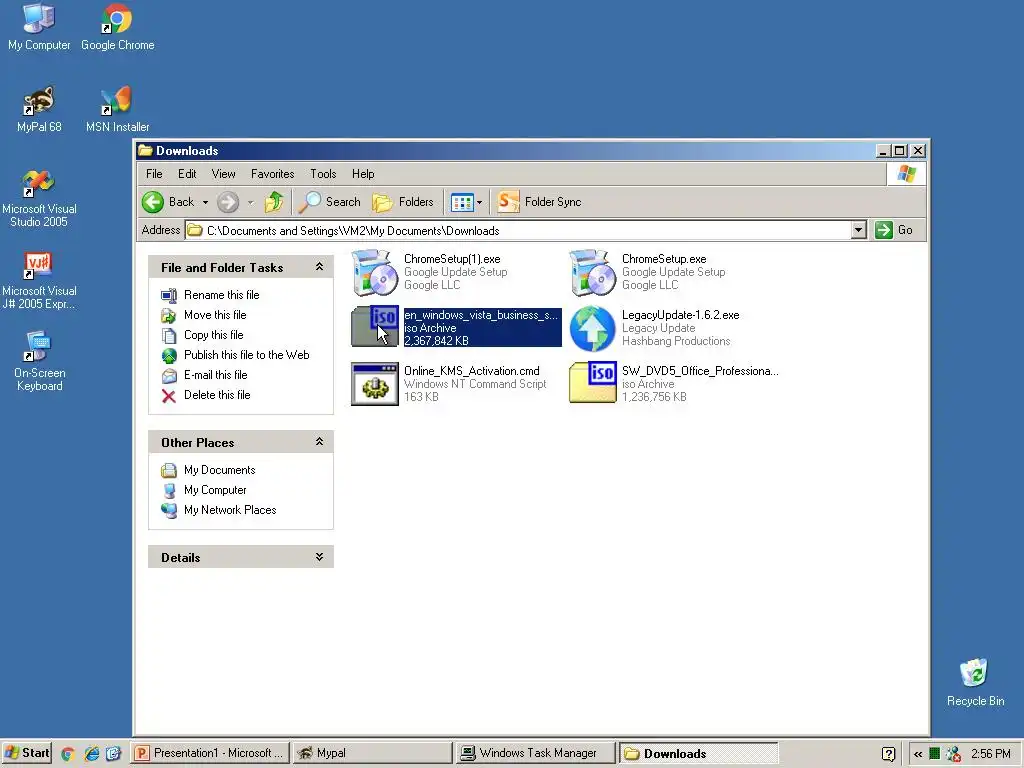Viewport: 1024px width, 768px height.
Task: Toggle the Folders pane
Action: pyautogui.click(x=403, y=202)
